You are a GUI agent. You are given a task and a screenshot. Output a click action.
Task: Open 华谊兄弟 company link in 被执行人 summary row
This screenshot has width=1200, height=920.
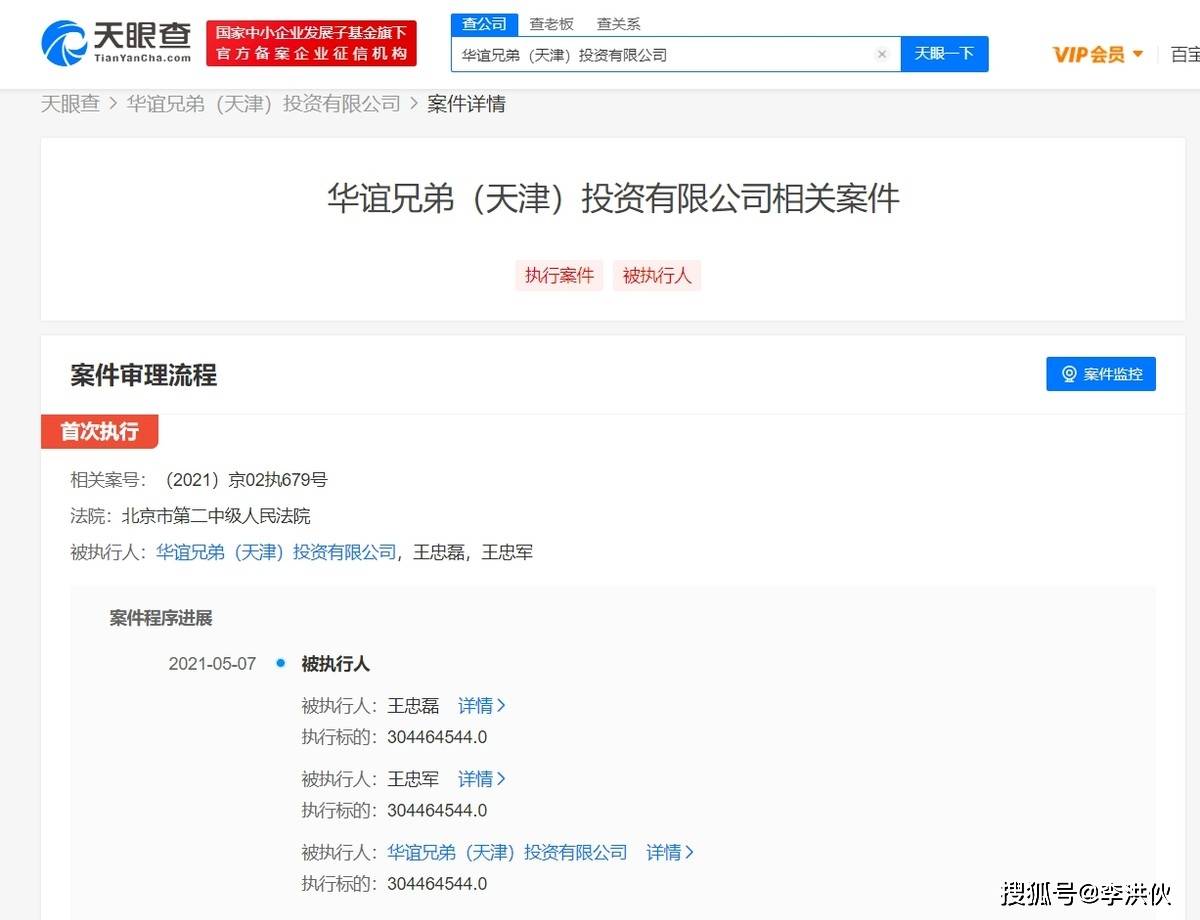276,552
